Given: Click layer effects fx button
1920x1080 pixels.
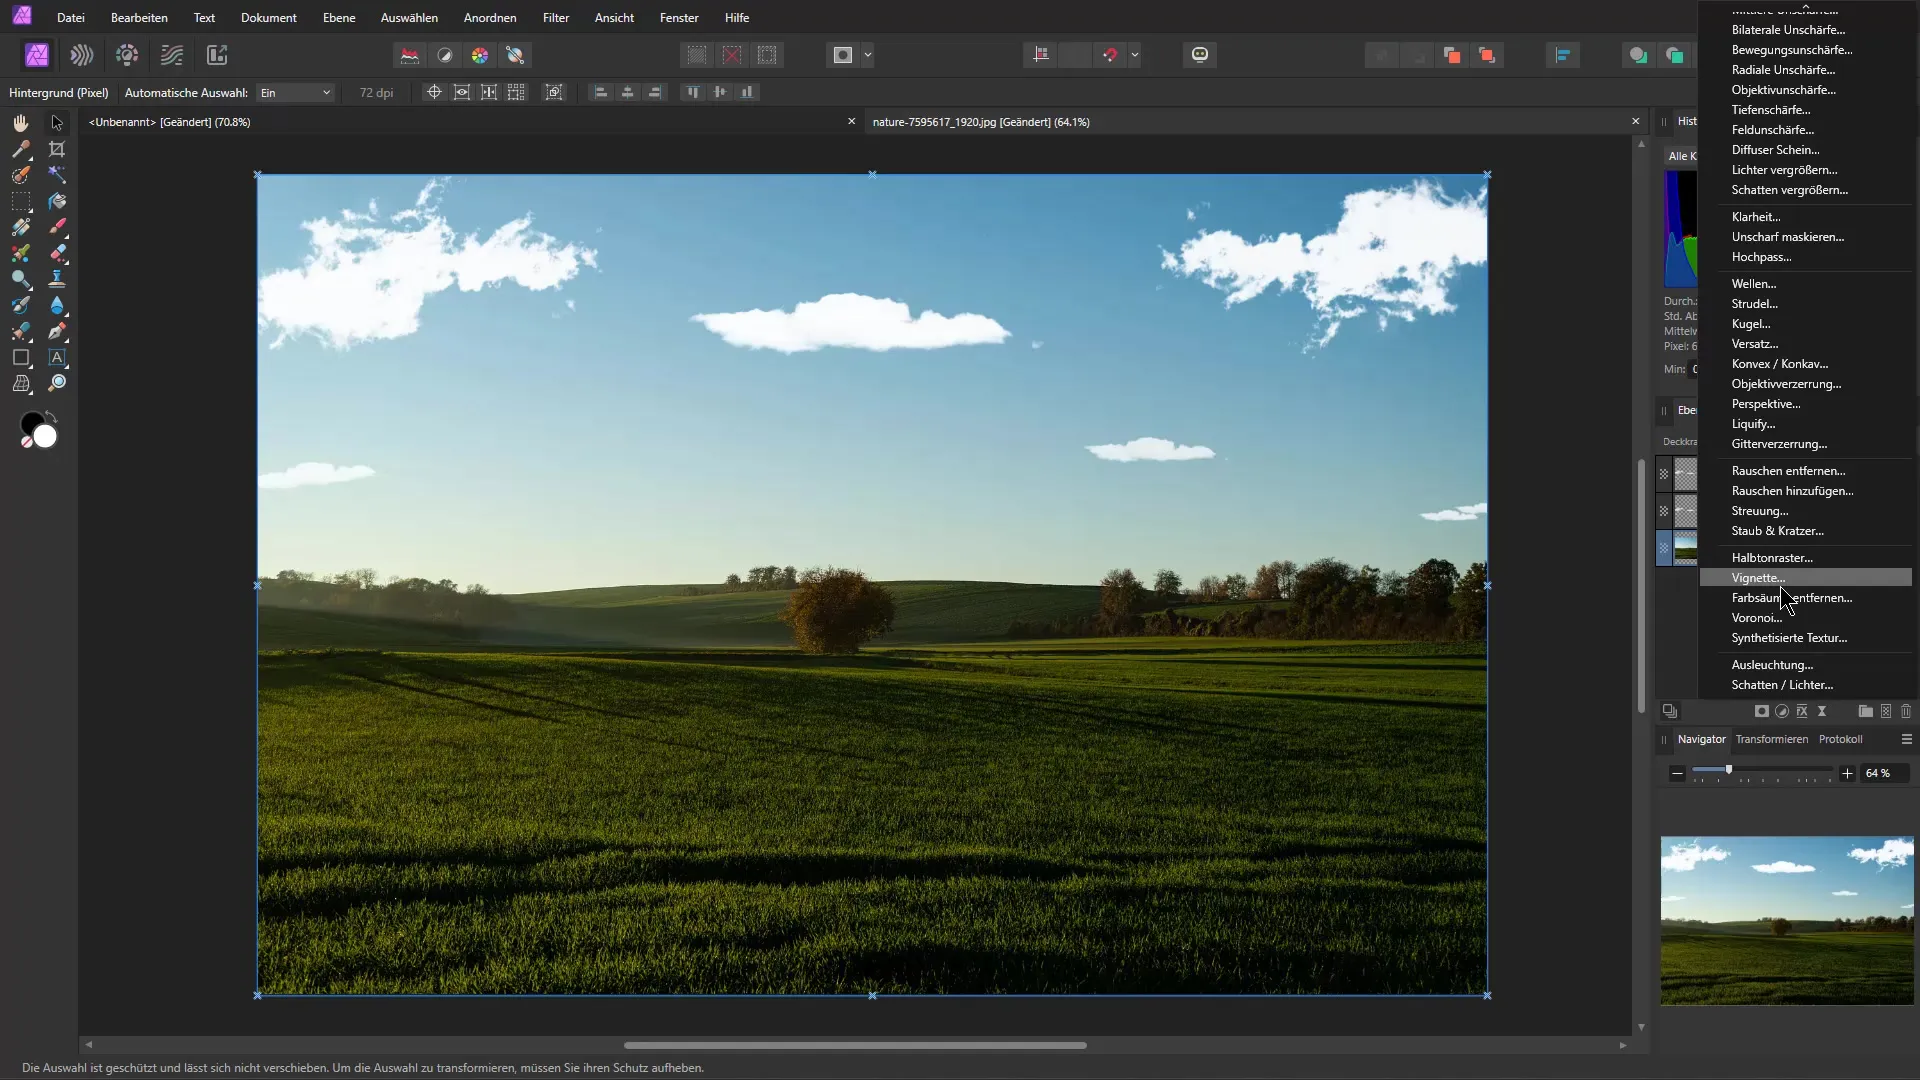Looking at the screenshot, I should (x=1802, y=711).
